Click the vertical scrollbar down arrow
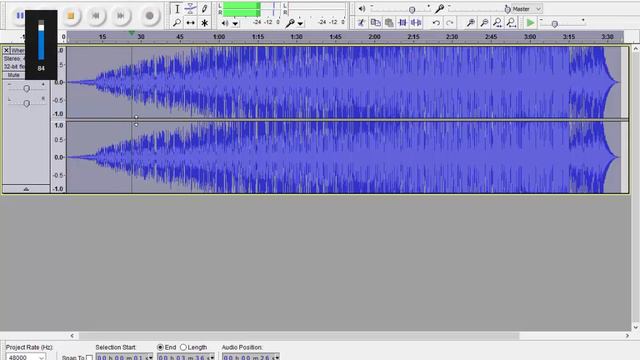 click(x=636, y=327)
